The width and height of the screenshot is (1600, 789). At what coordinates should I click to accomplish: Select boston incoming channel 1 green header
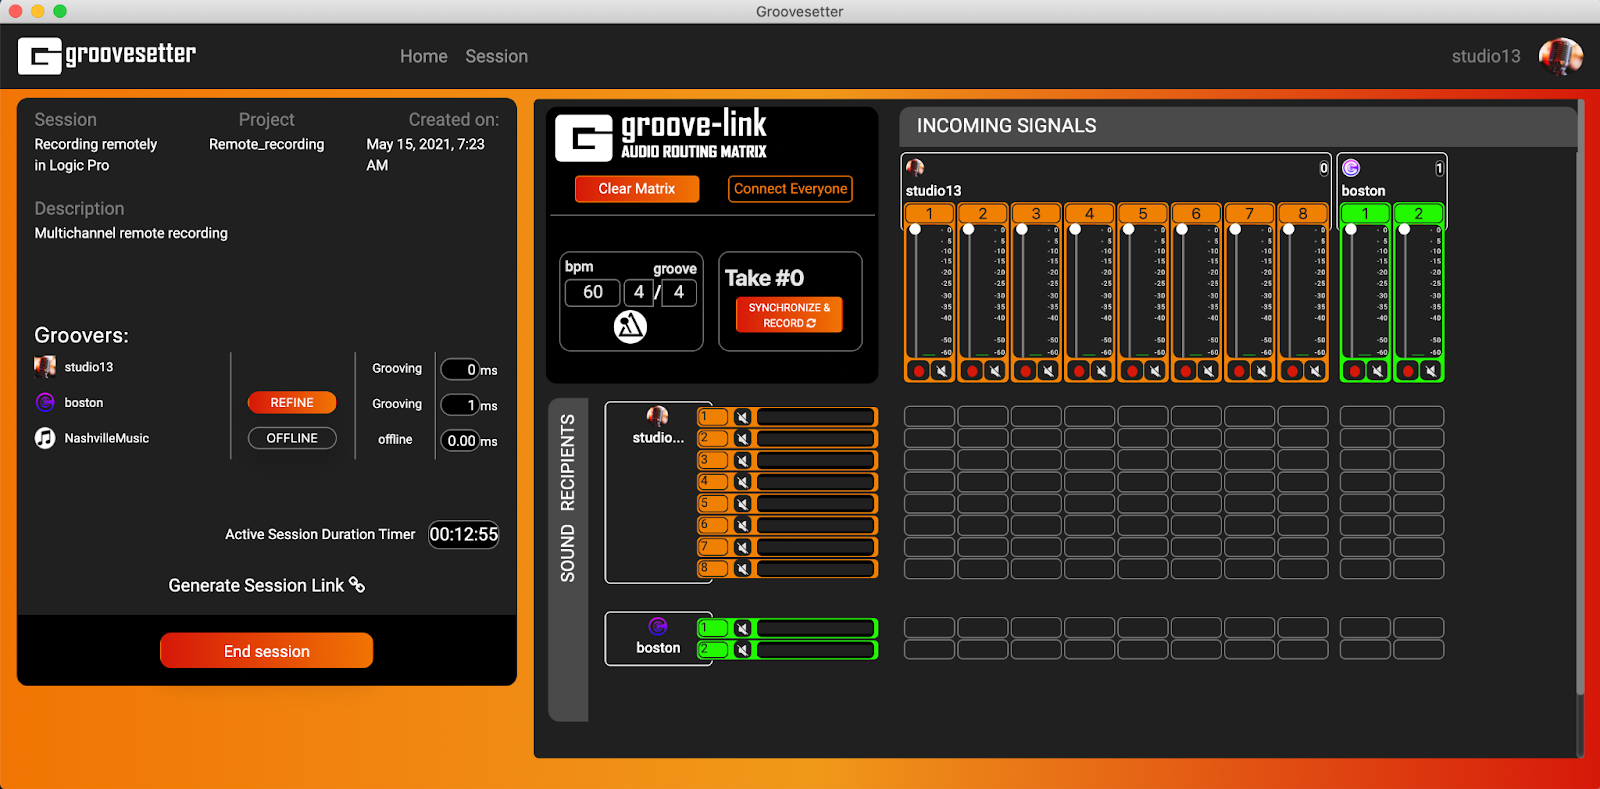1365,213
